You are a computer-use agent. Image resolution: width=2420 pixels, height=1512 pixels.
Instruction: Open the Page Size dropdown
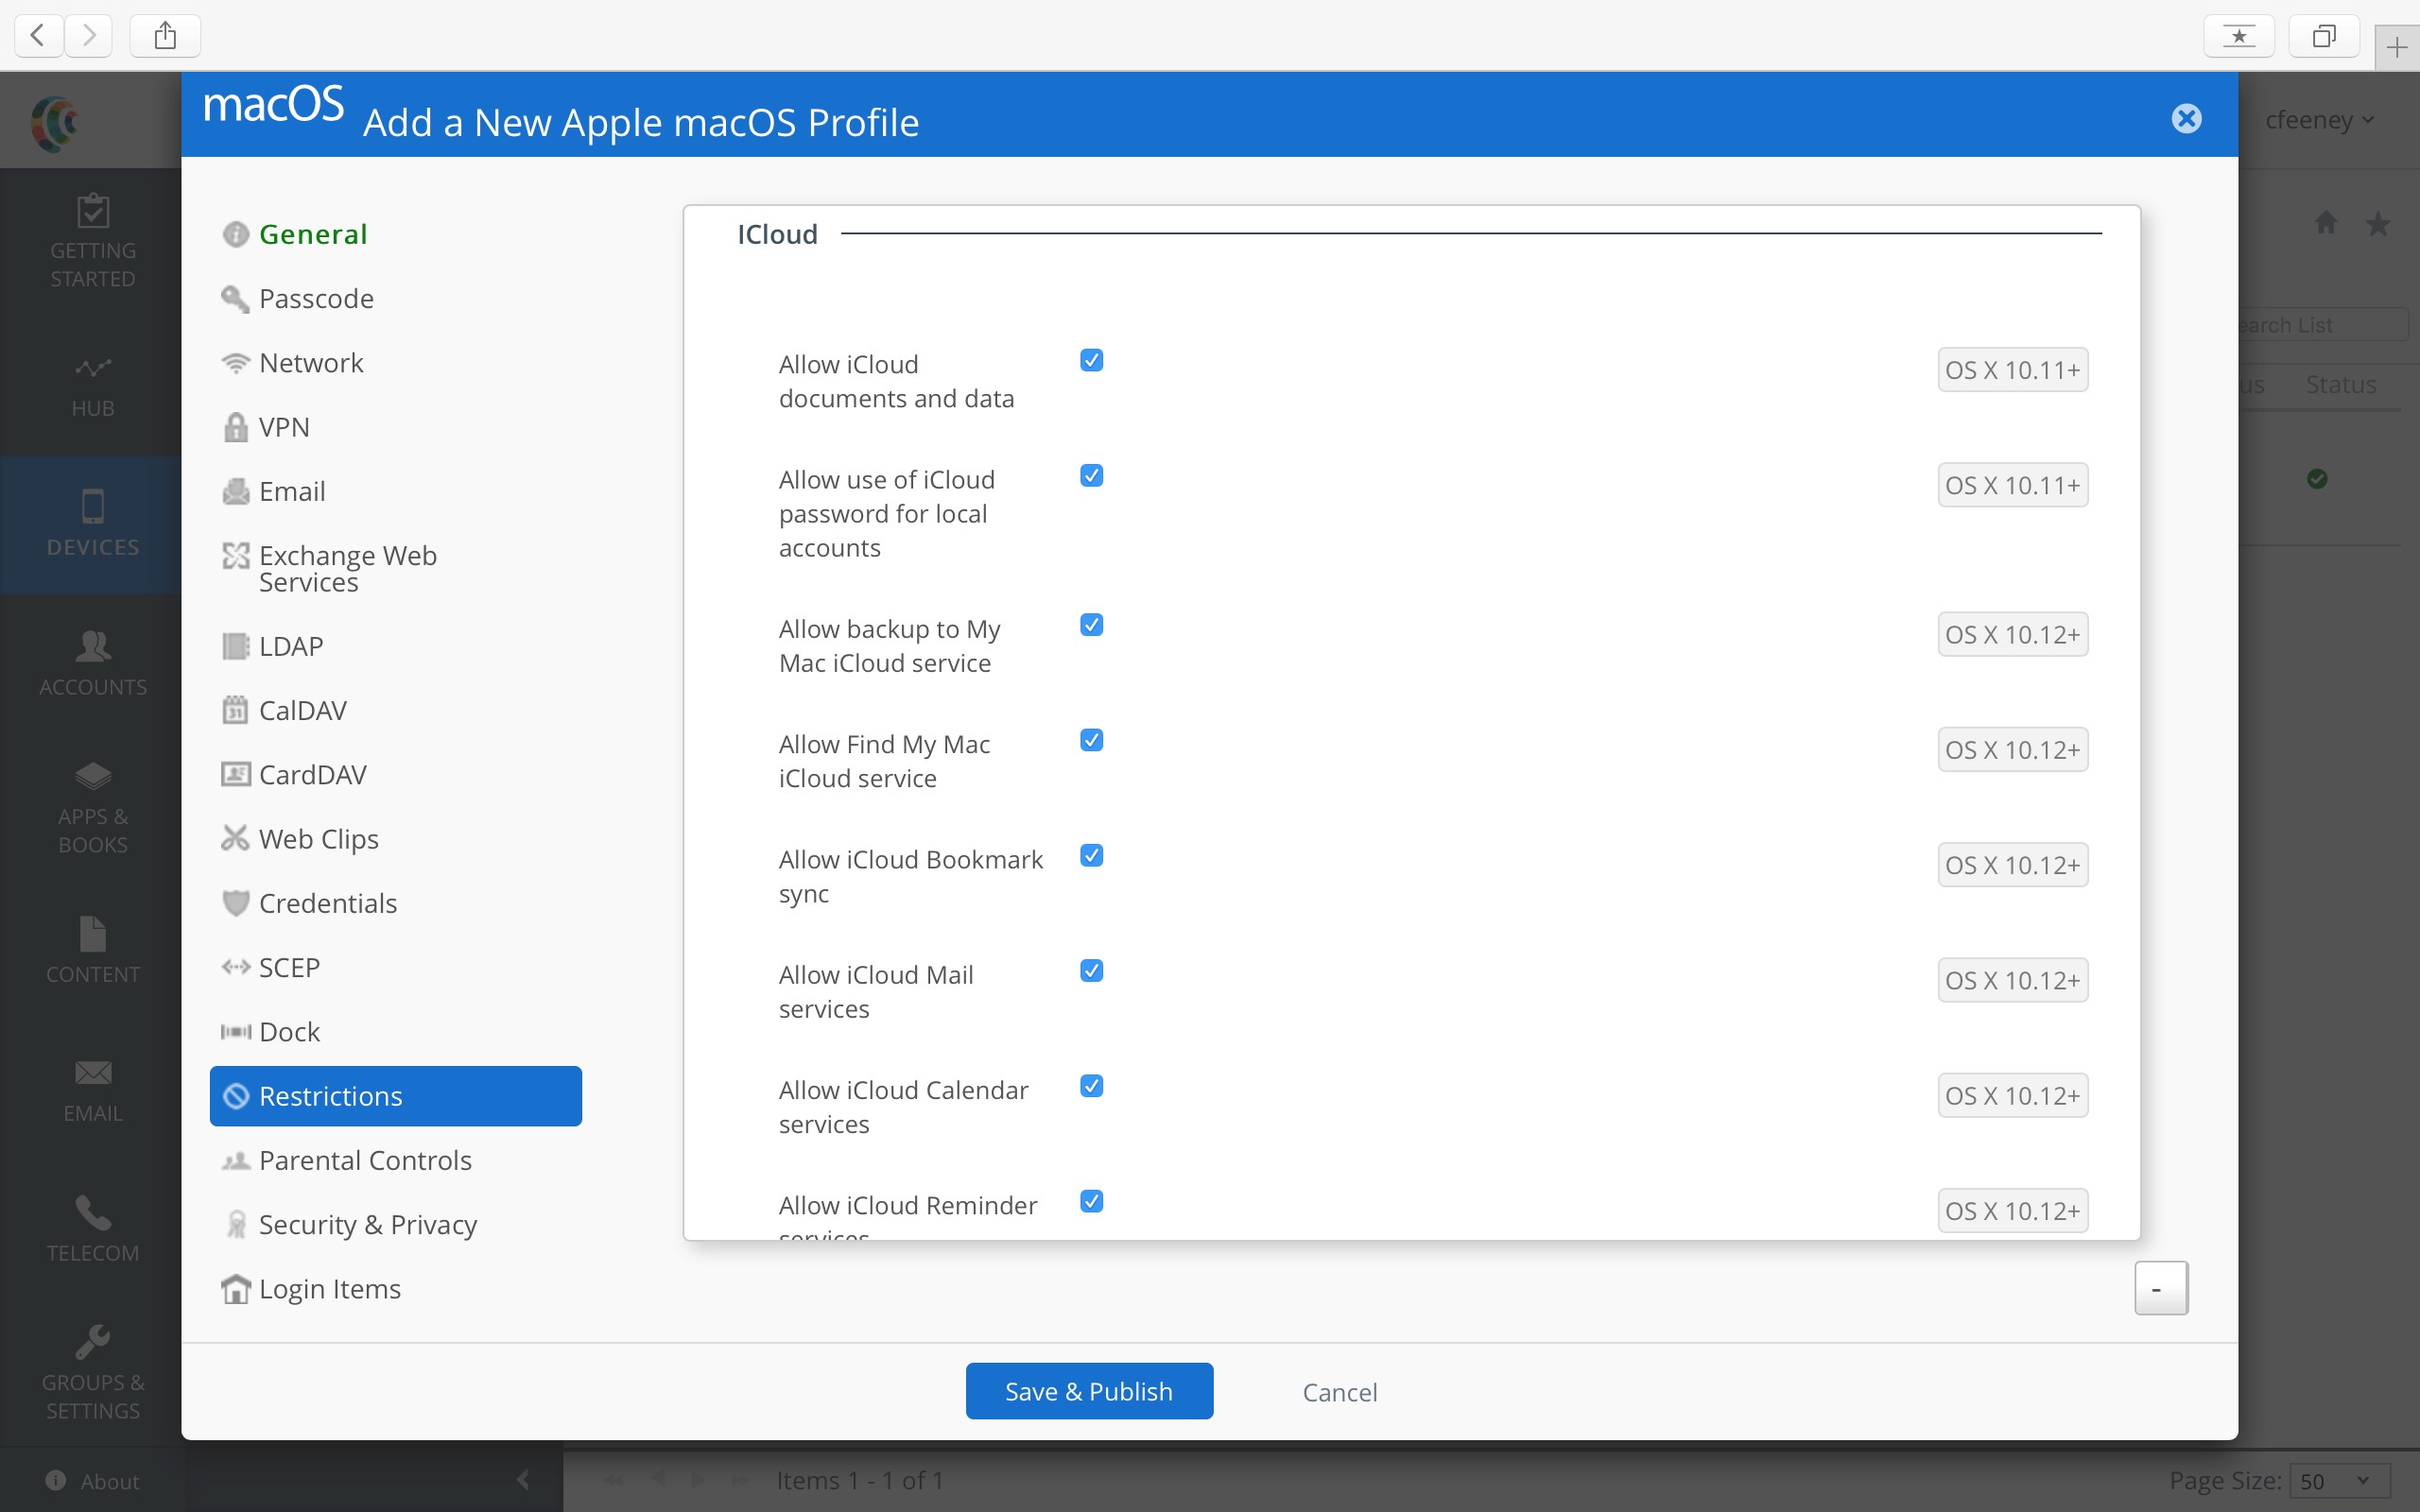click(x=2338, y=1481)
